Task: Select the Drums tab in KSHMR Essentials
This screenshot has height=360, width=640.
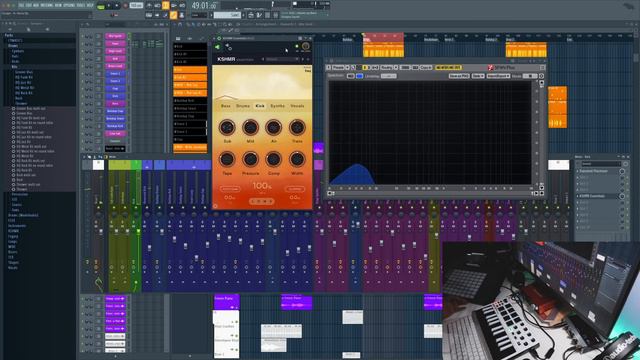Action: click(242, 106)
